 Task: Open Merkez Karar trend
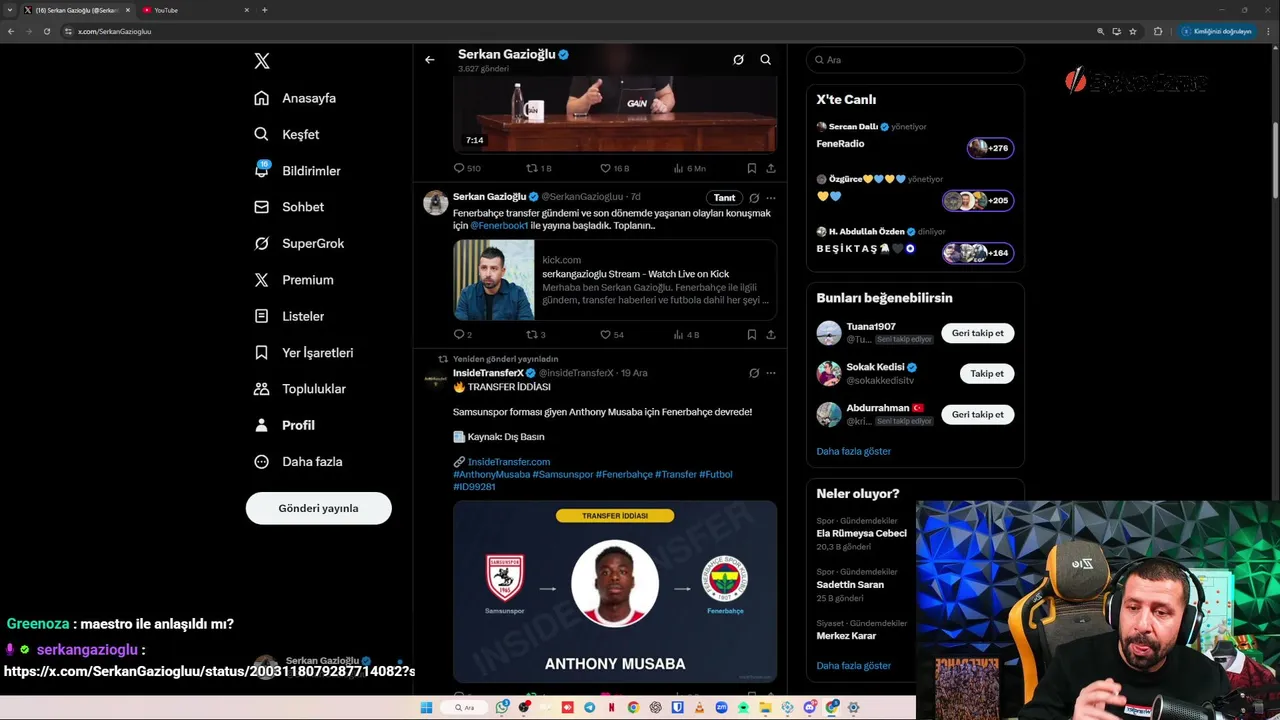pos(846,635)
